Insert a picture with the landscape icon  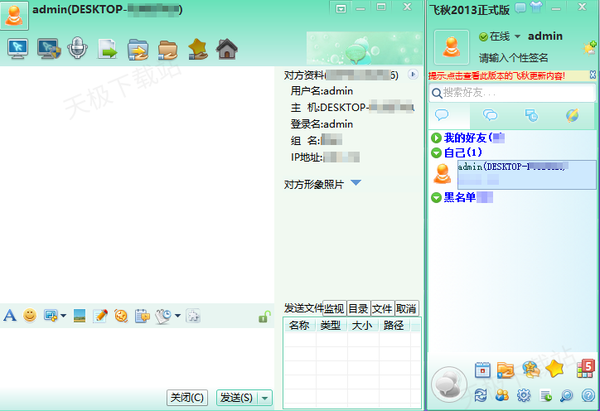pos(80,316)
